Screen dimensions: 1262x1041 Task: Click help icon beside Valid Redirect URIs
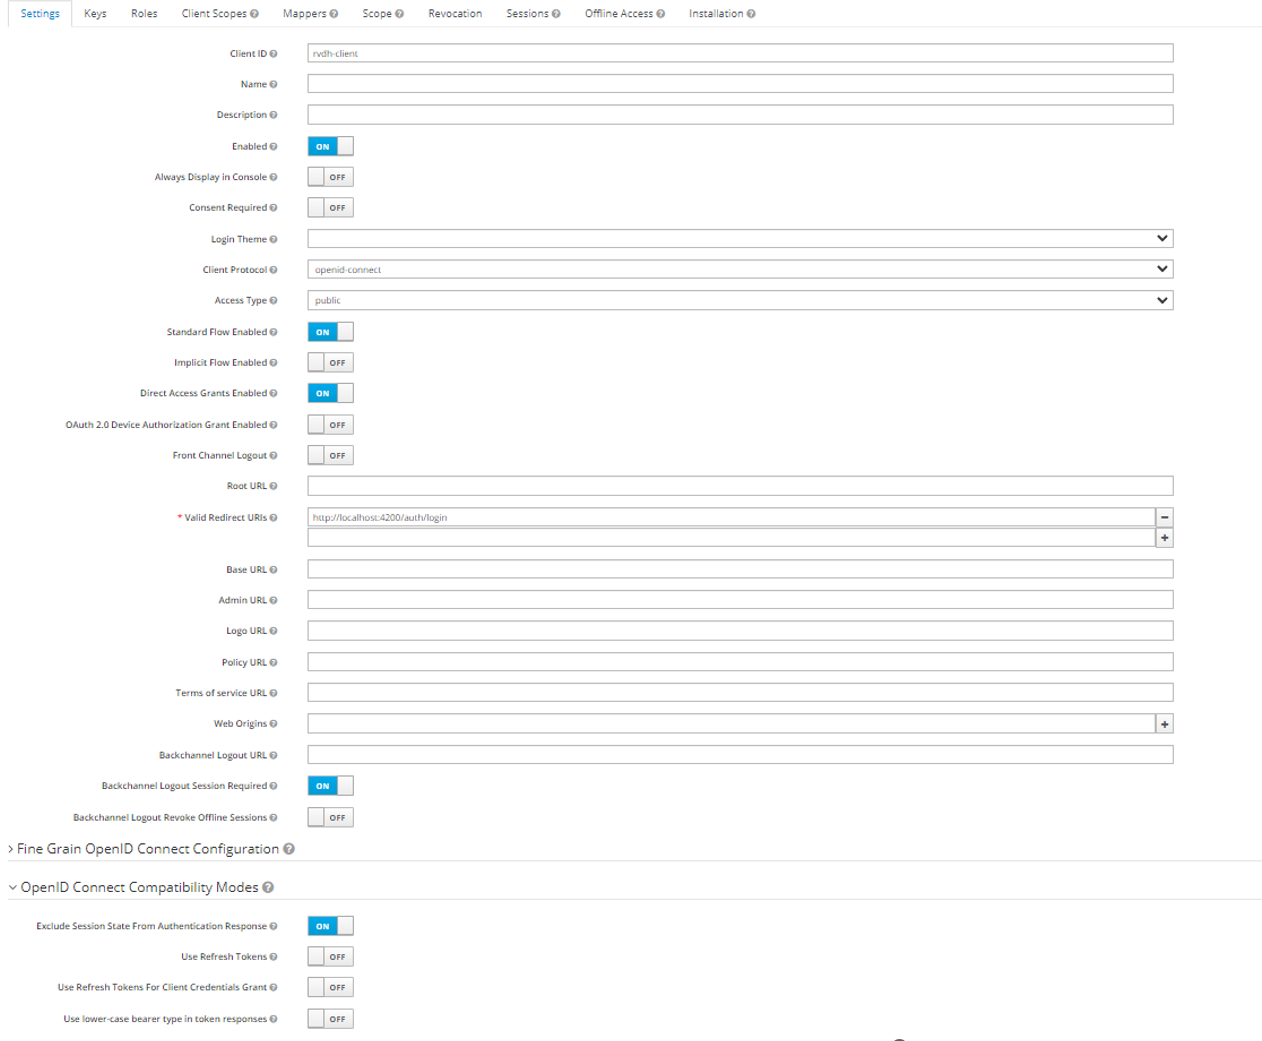[273, 518]
